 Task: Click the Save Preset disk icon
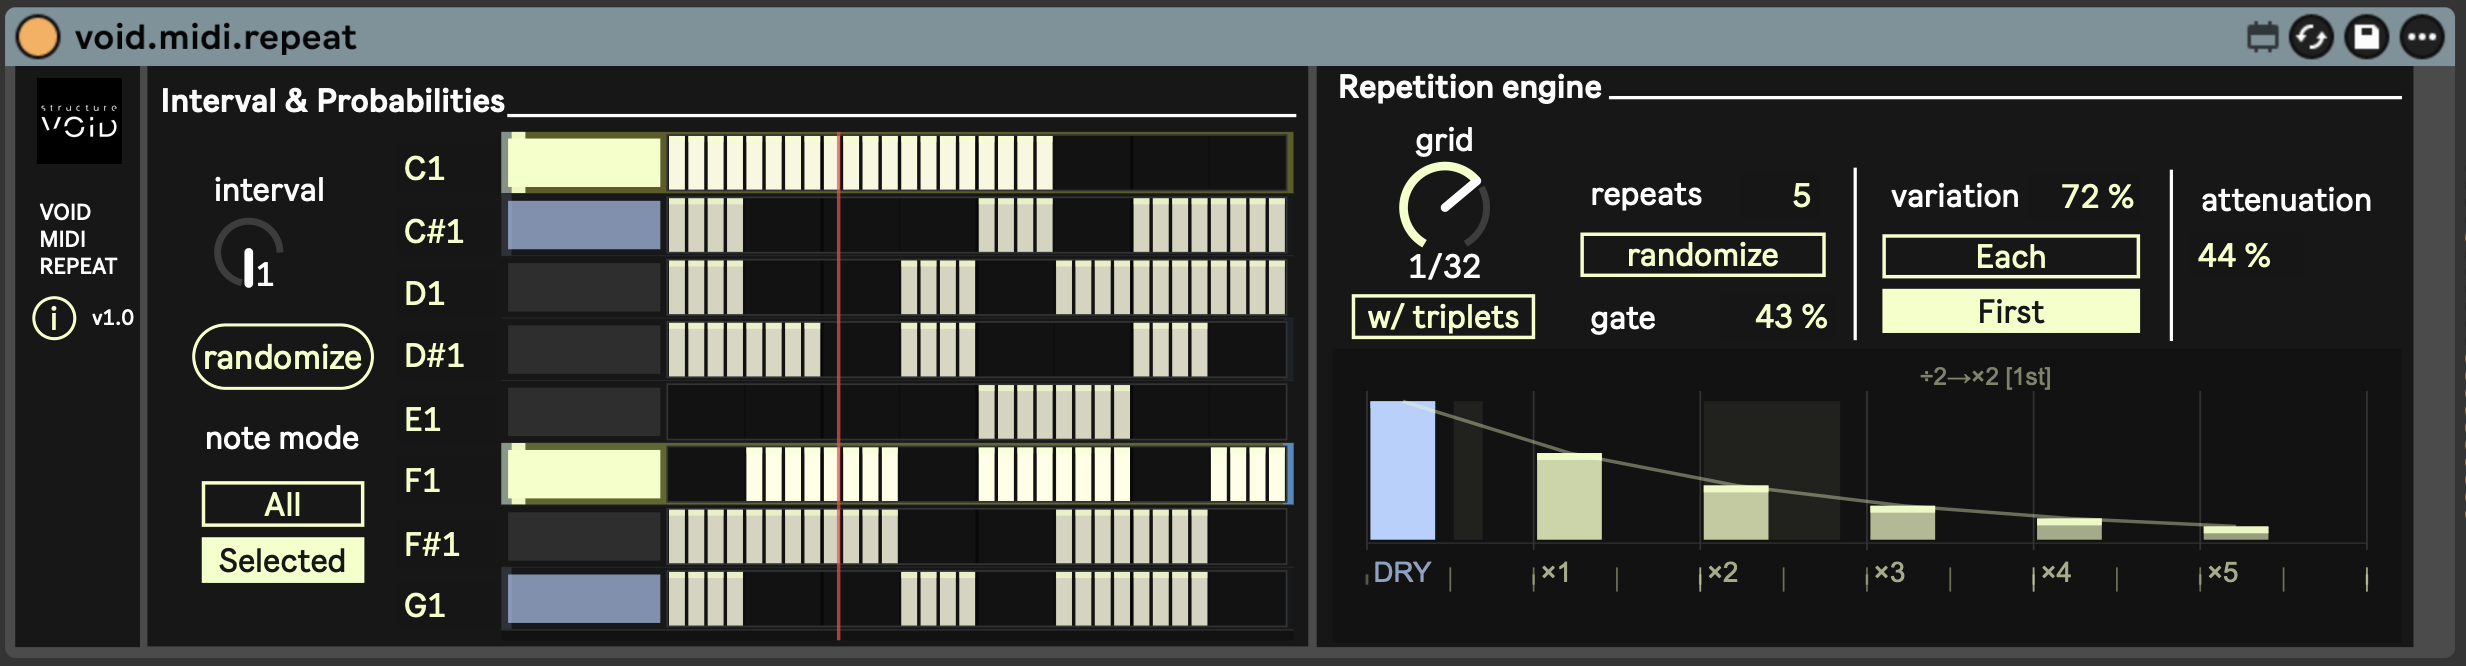2367,38
